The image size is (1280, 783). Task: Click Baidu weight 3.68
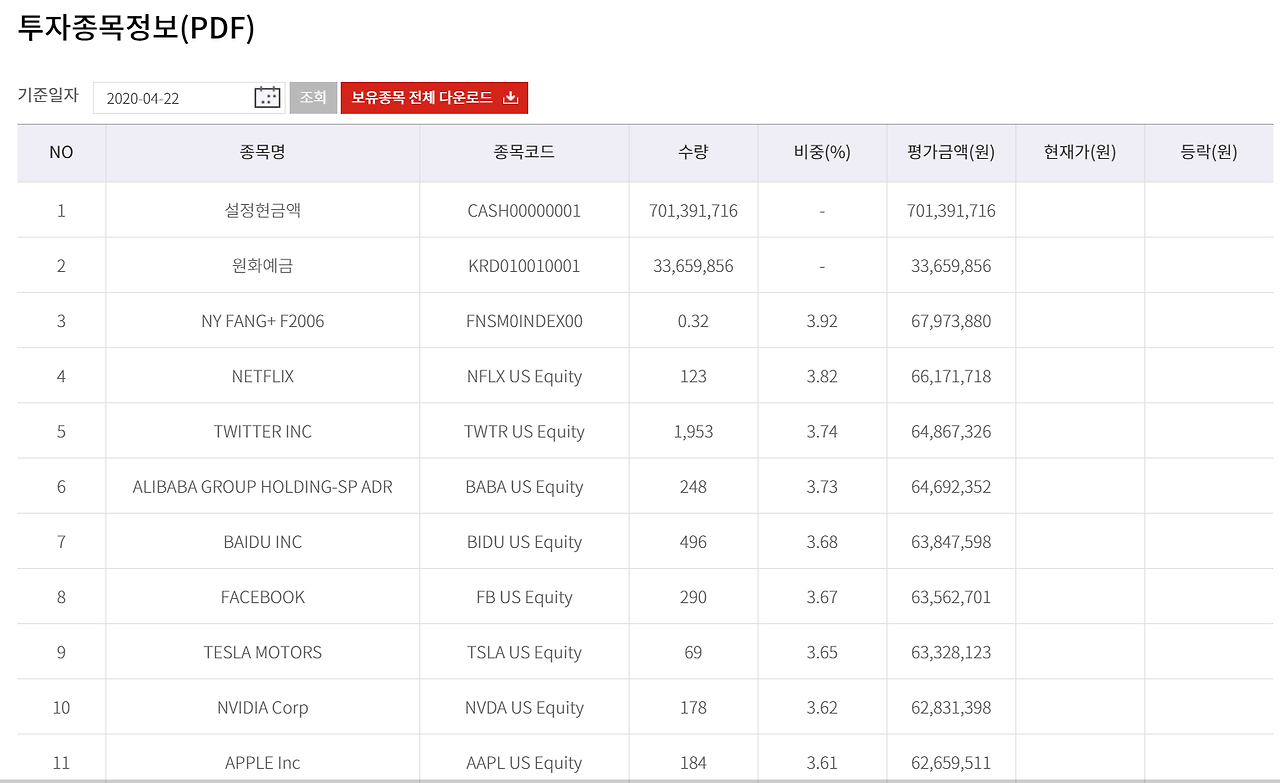(x=822, y=542)
